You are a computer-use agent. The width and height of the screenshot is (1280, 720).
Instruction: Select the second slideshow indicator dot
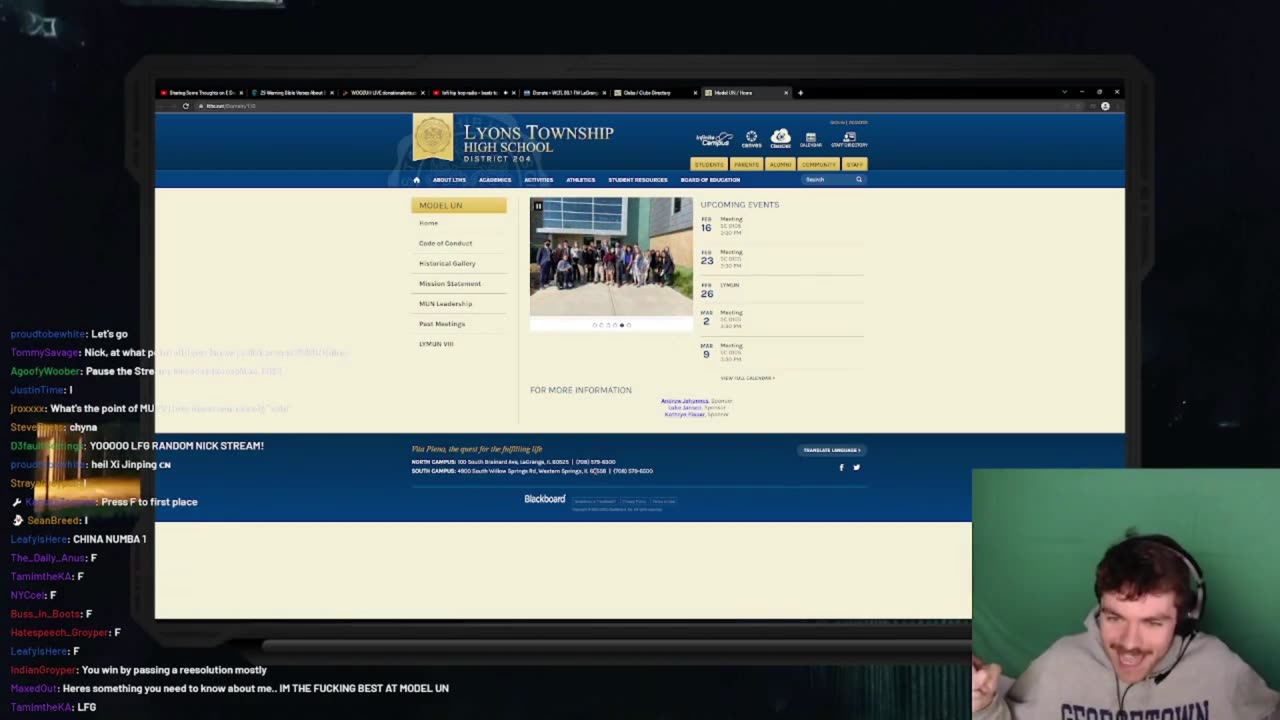click(601, 325)
